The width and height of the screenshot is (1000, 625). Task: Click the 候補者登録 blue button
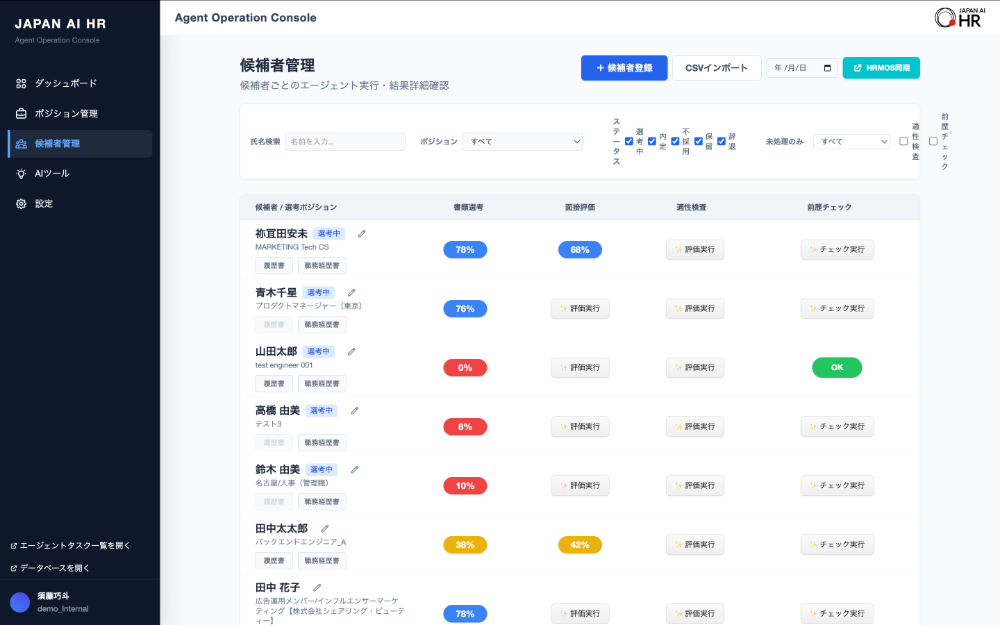coord(624,67)
